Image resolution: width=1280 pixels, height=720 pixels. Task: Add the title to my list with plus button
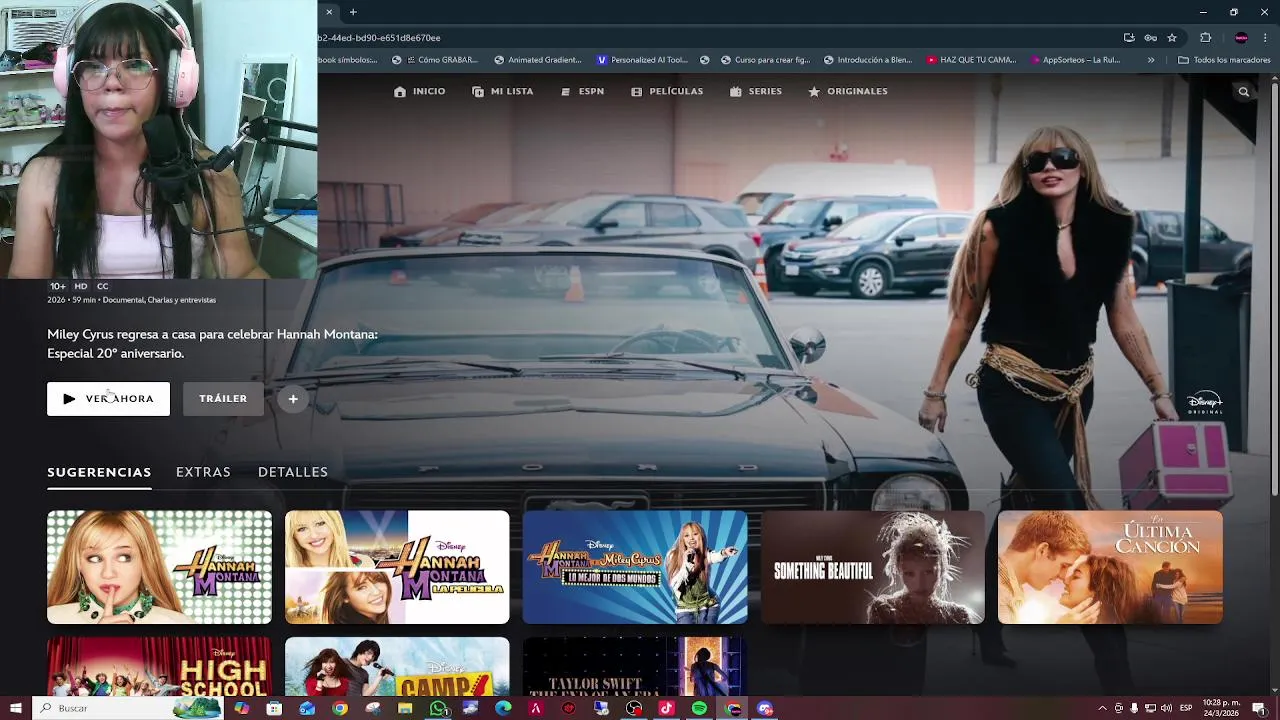coord(293,398)
